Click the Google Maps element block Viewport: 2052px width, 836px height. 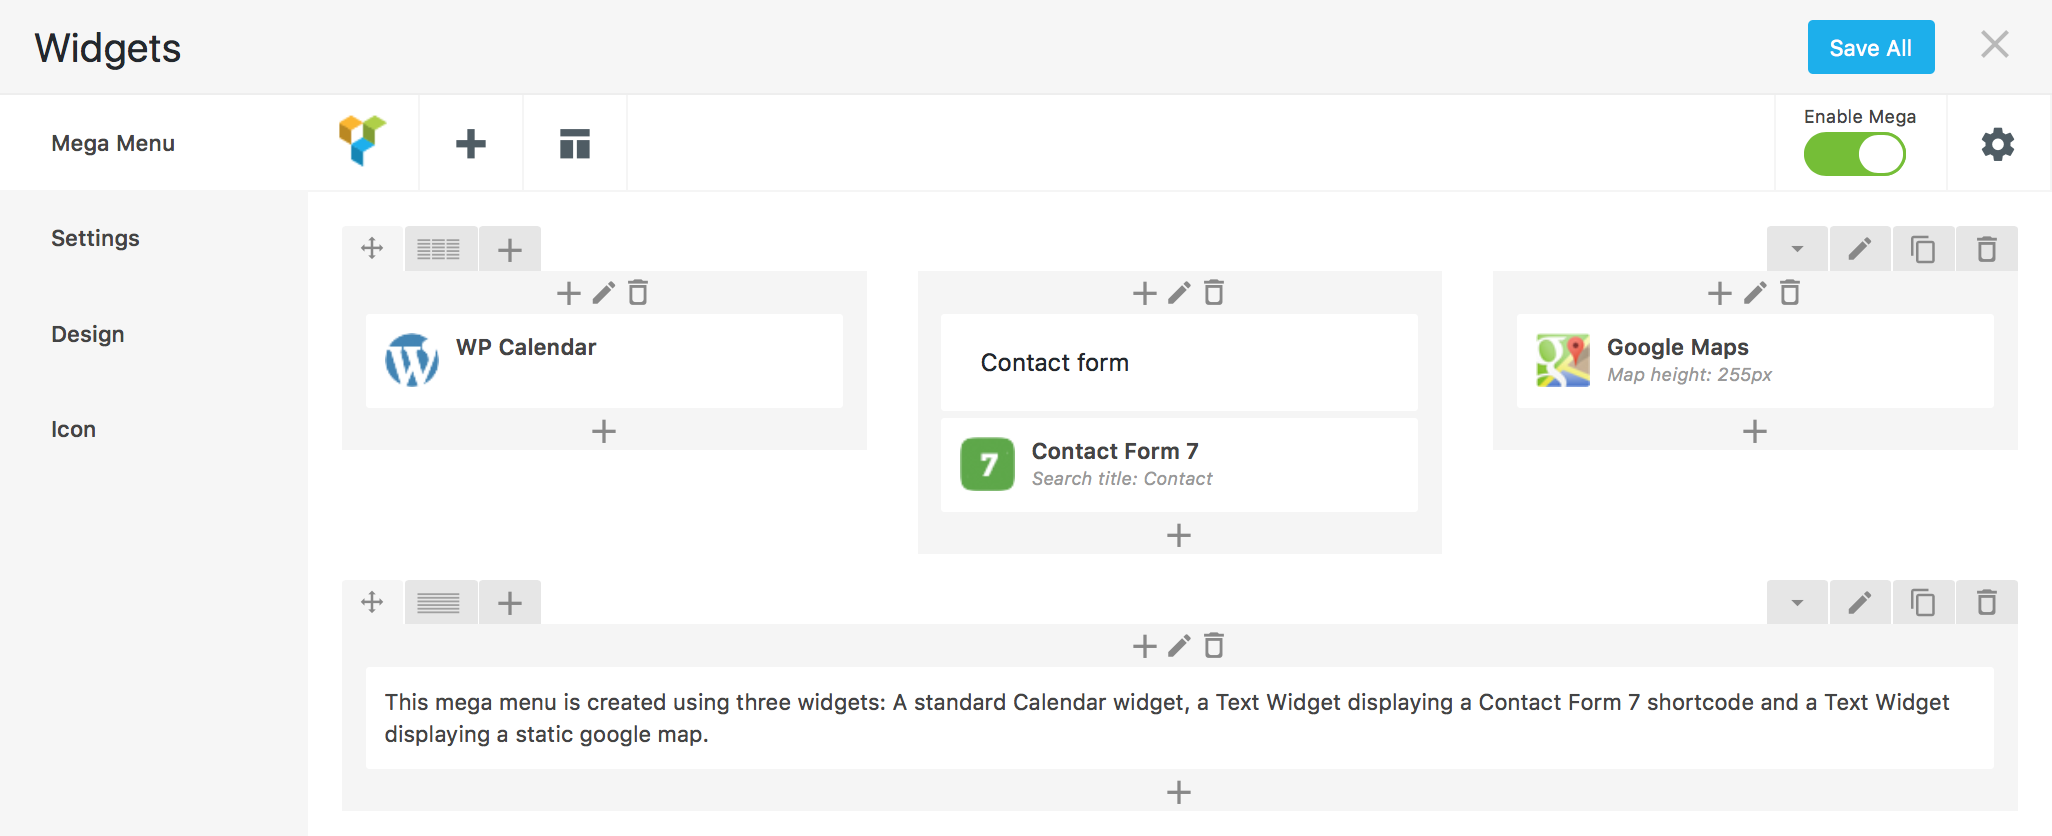pos(1754,361)
